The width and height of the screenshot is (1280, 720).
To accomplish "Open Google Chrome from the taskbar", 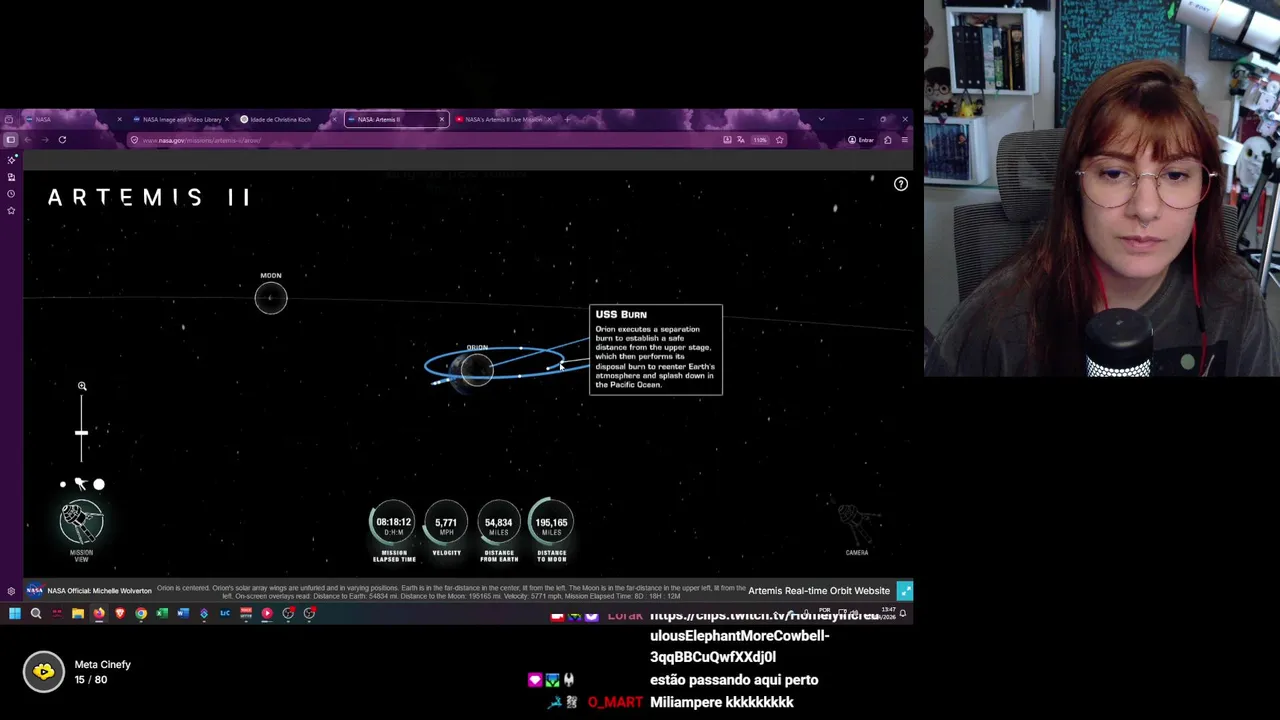I will click(x=141, y=613).
